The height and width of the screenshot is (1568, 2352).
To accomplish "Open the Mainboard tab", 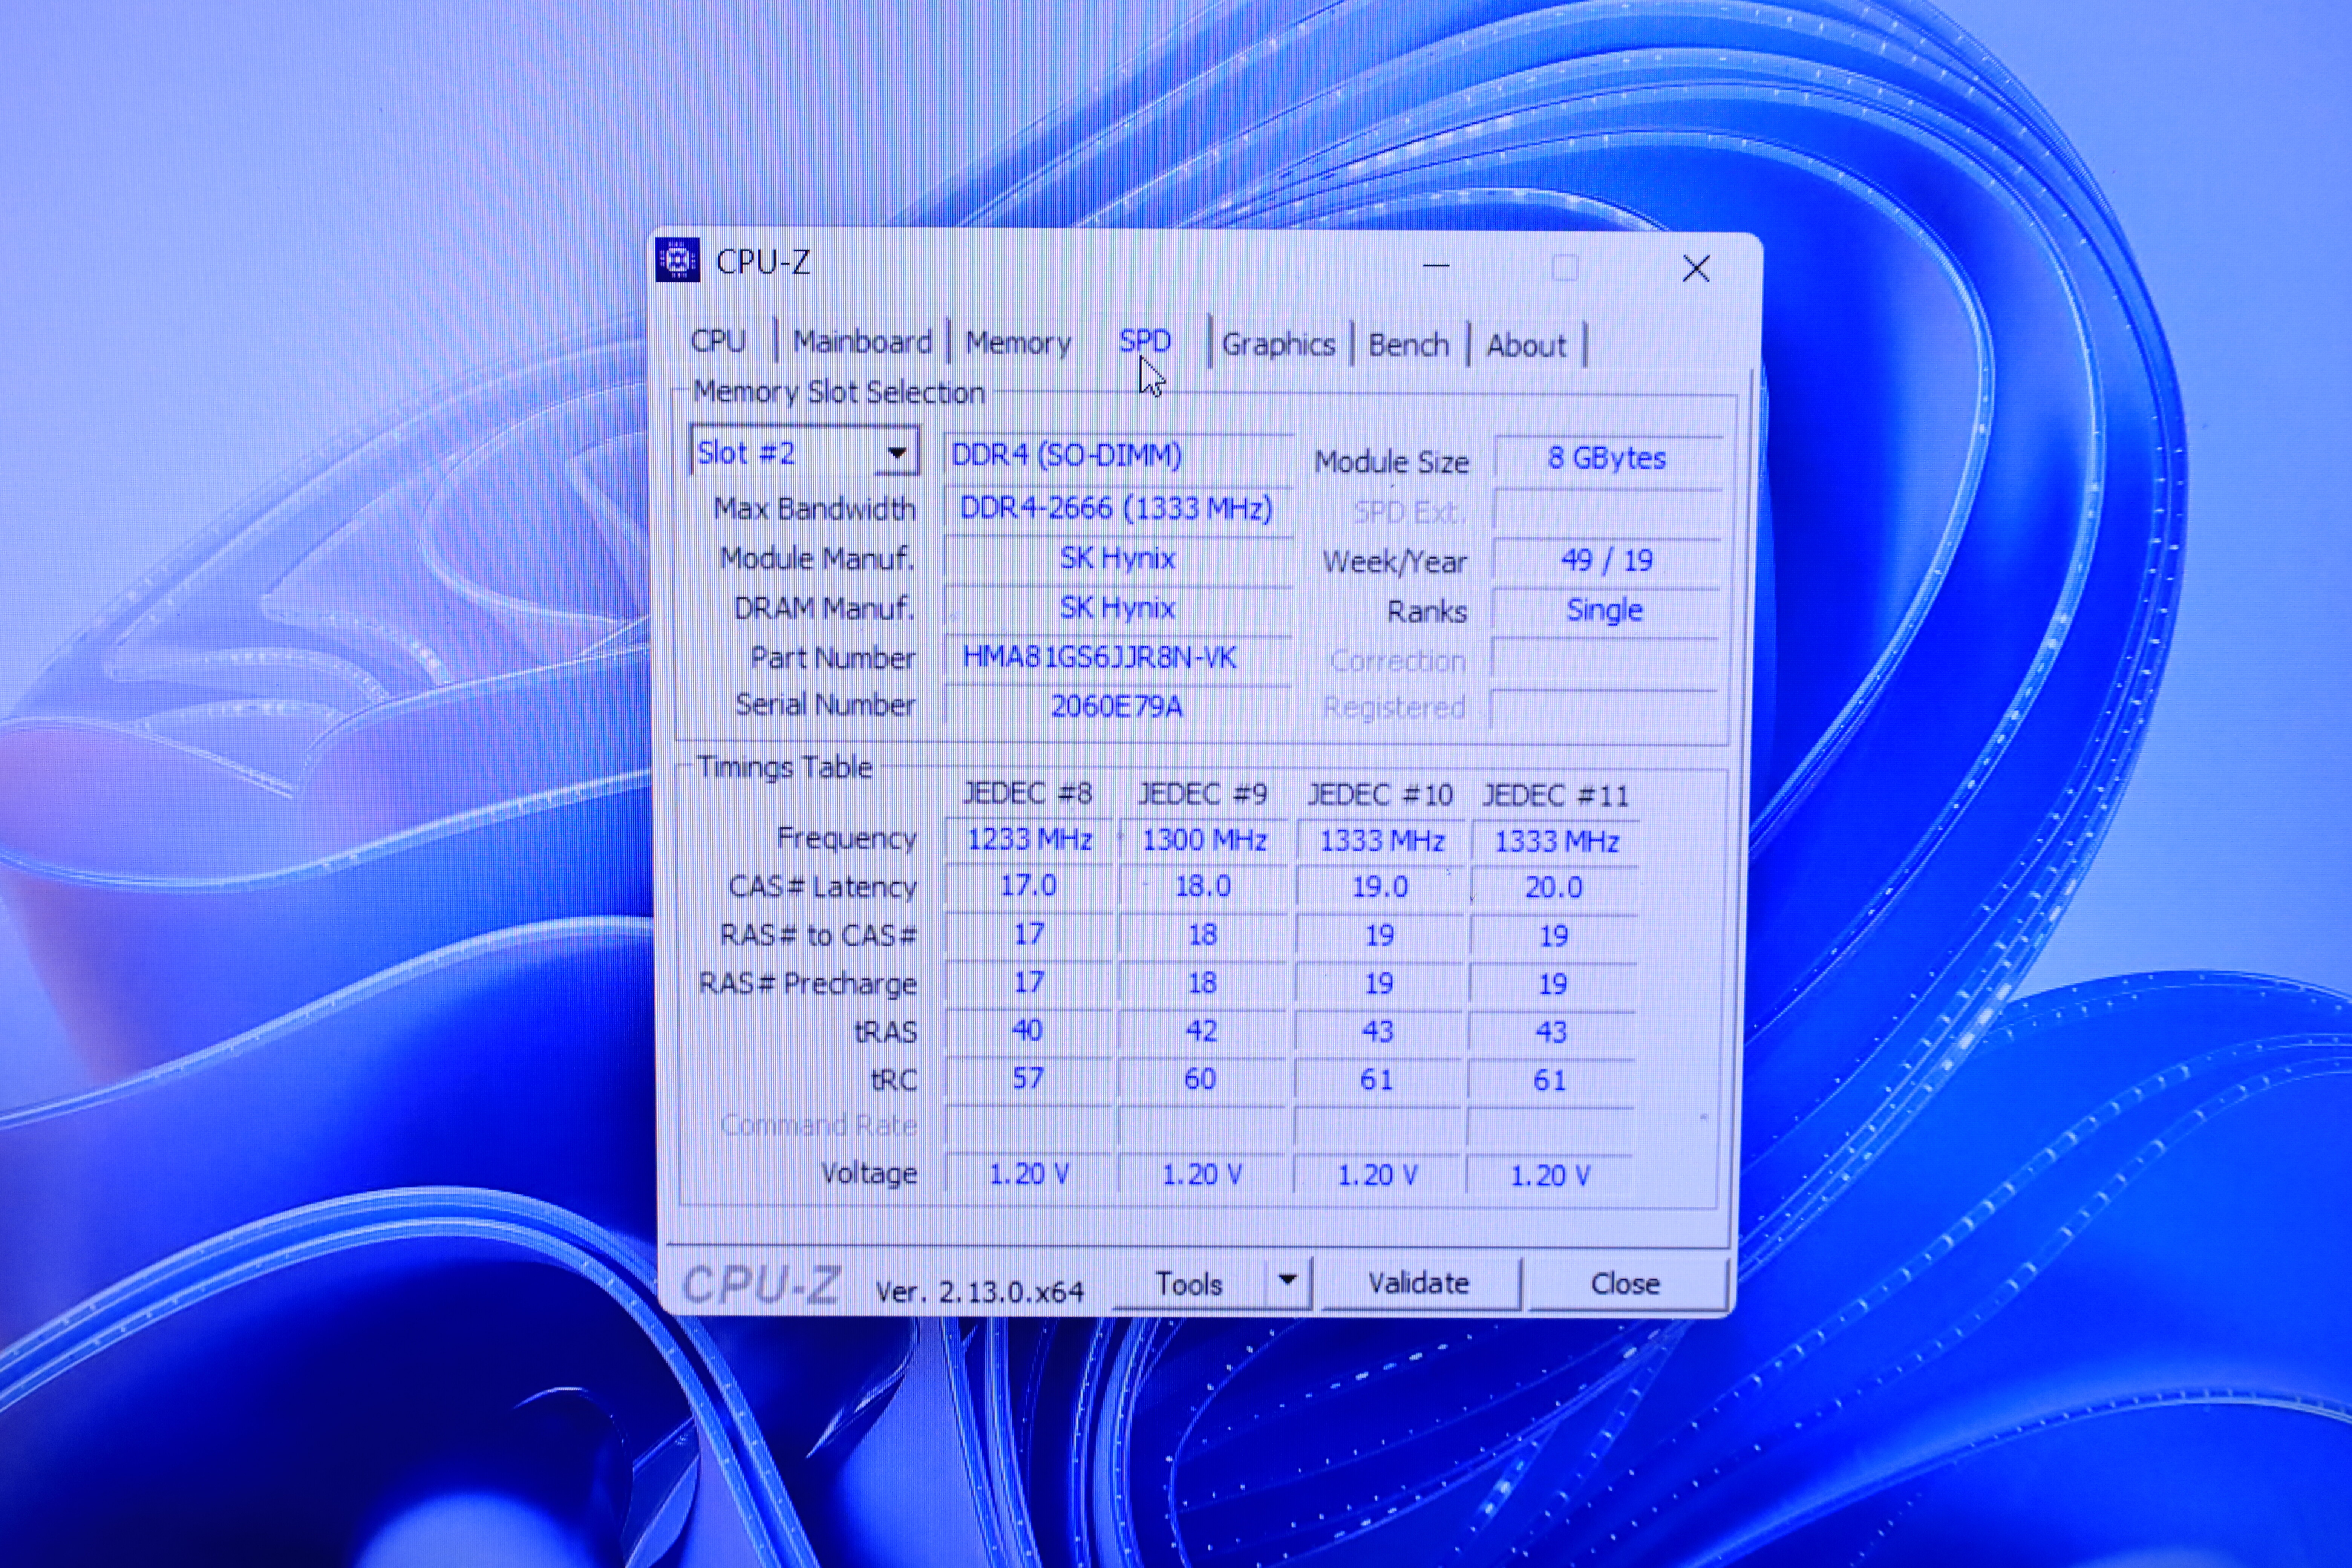I will [862, 342].
